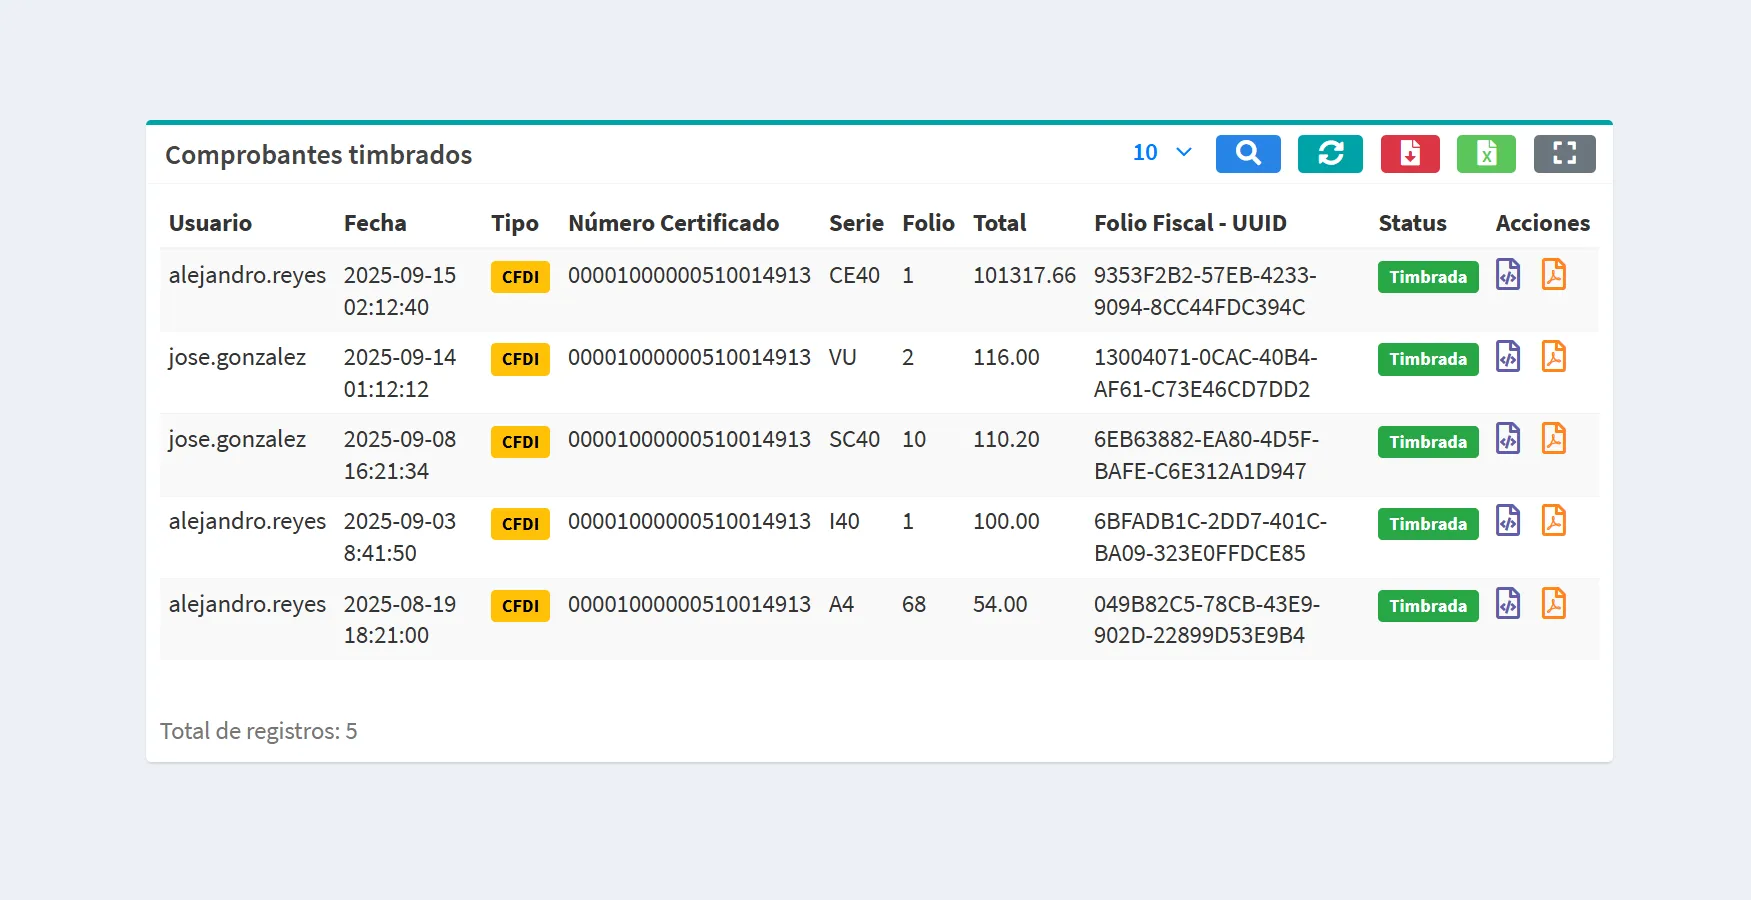Select UUID 6EB63882-EA80-4D5F-BAFE-C6E312A1D947

tap(1206, 455)
